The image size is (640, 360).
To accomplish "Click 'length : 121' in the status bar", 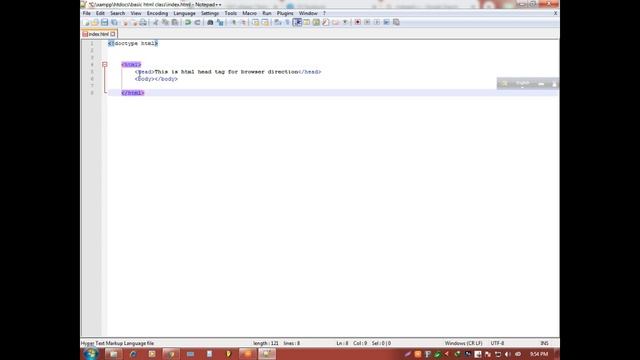I will (266, 343).
